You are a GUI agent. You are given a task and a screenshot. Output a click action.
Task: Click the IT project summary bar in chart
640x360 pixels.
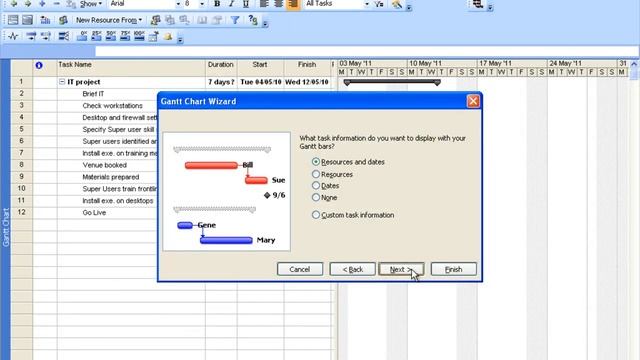(392, 82)
